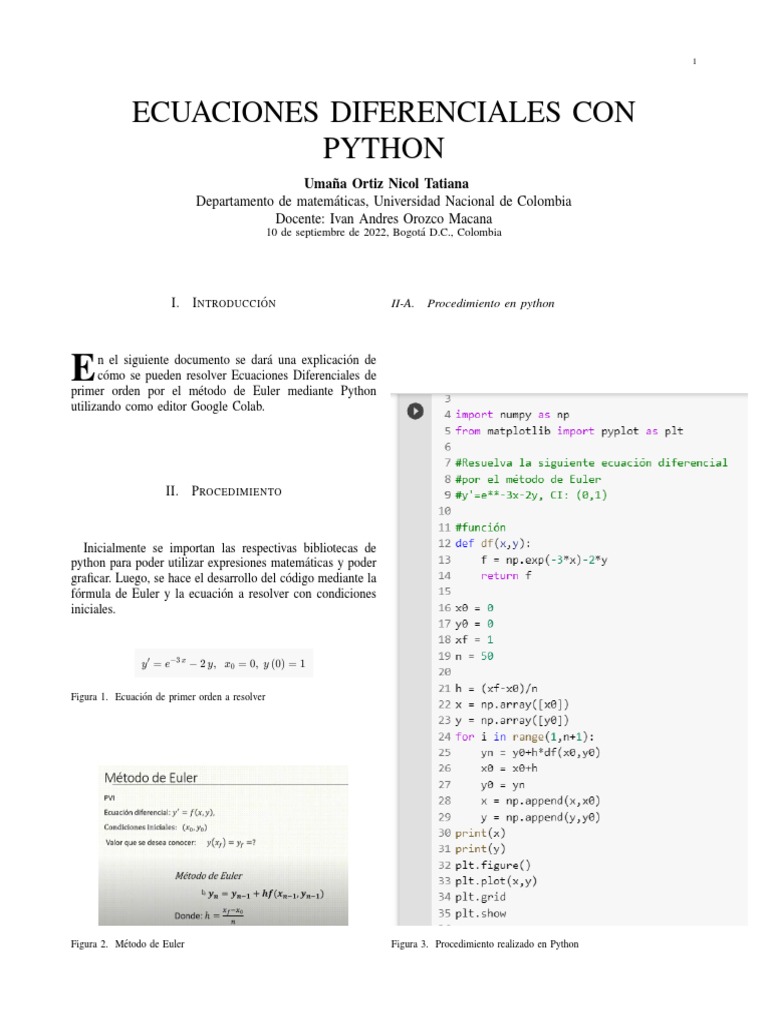Click code line 'x0 = 0'
Image resolution: width=768 pixels, height=1024 pixels.
point(474,608)
